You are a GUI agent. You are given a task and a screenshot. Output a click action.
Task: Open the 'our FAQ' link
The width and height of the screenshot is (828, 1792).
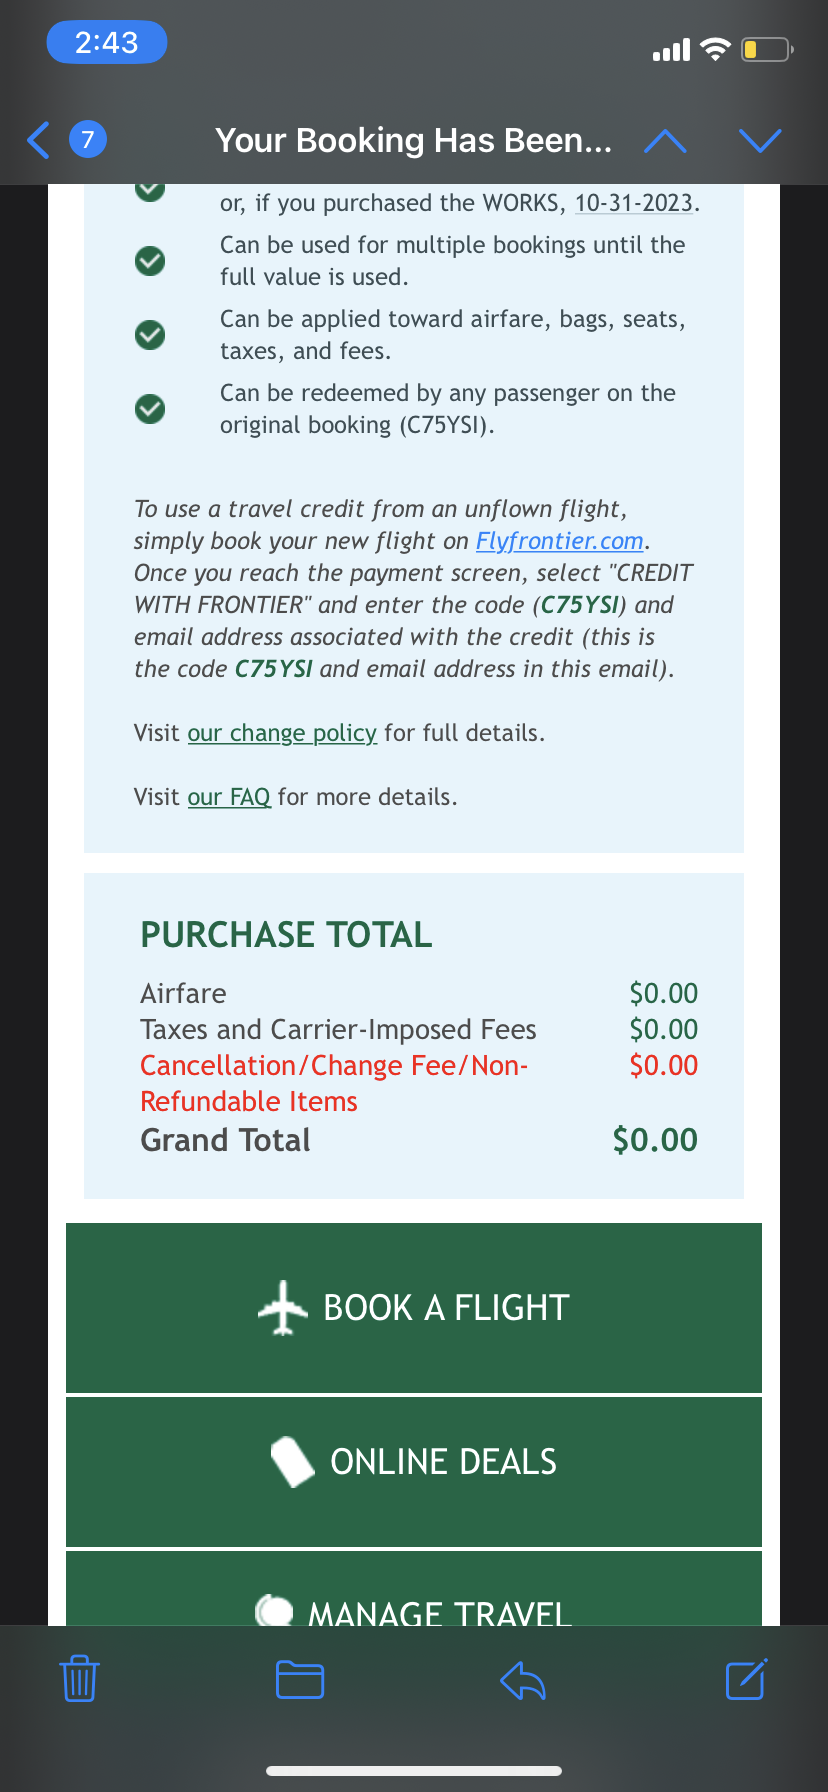pos(229,797)
